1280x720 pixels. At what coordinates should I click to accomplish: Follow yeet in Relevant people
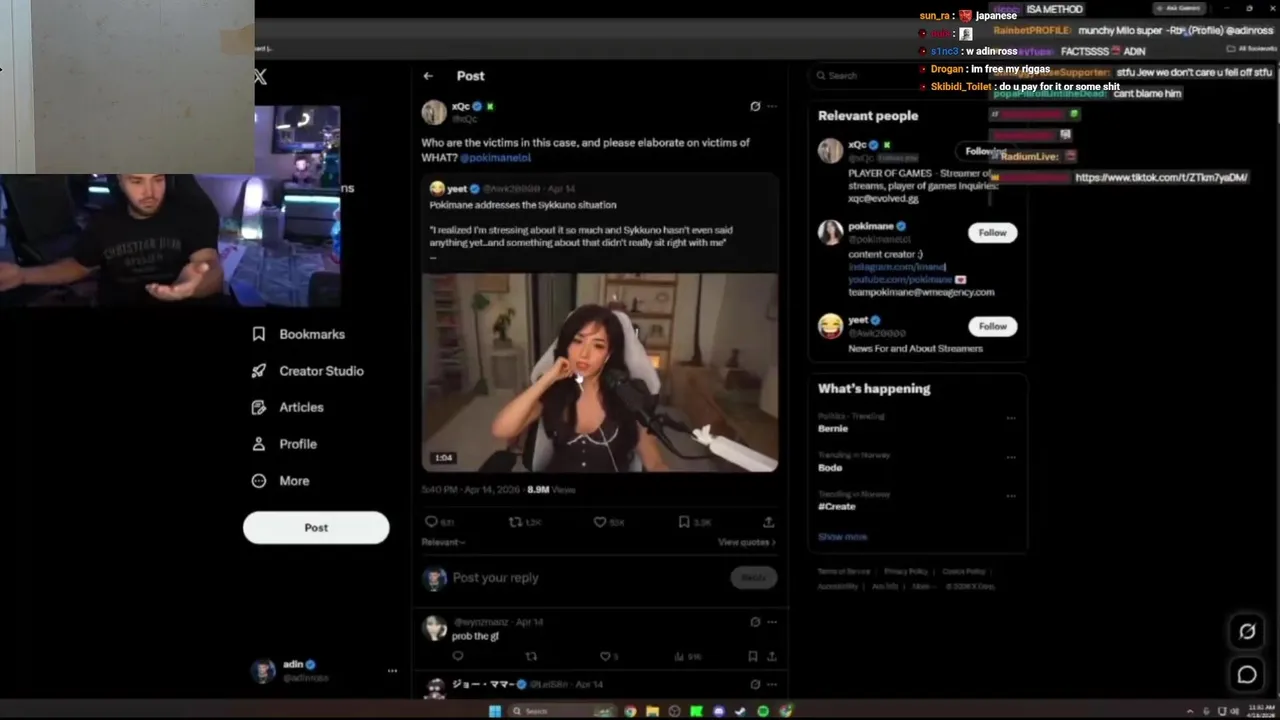click(992, 326)
